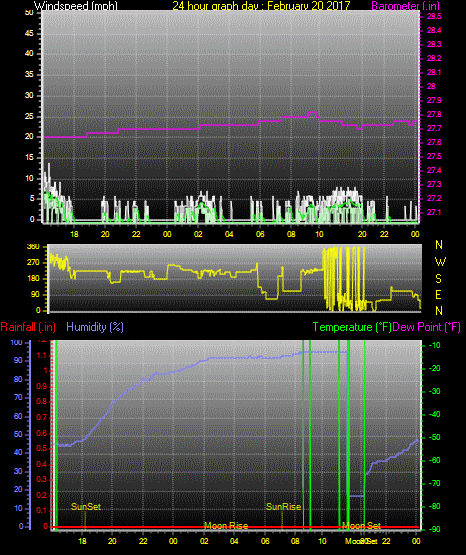Click the Windspeed (mph) axis title
Viewport: 466px width, 555px height.
(x=75, y=6)
